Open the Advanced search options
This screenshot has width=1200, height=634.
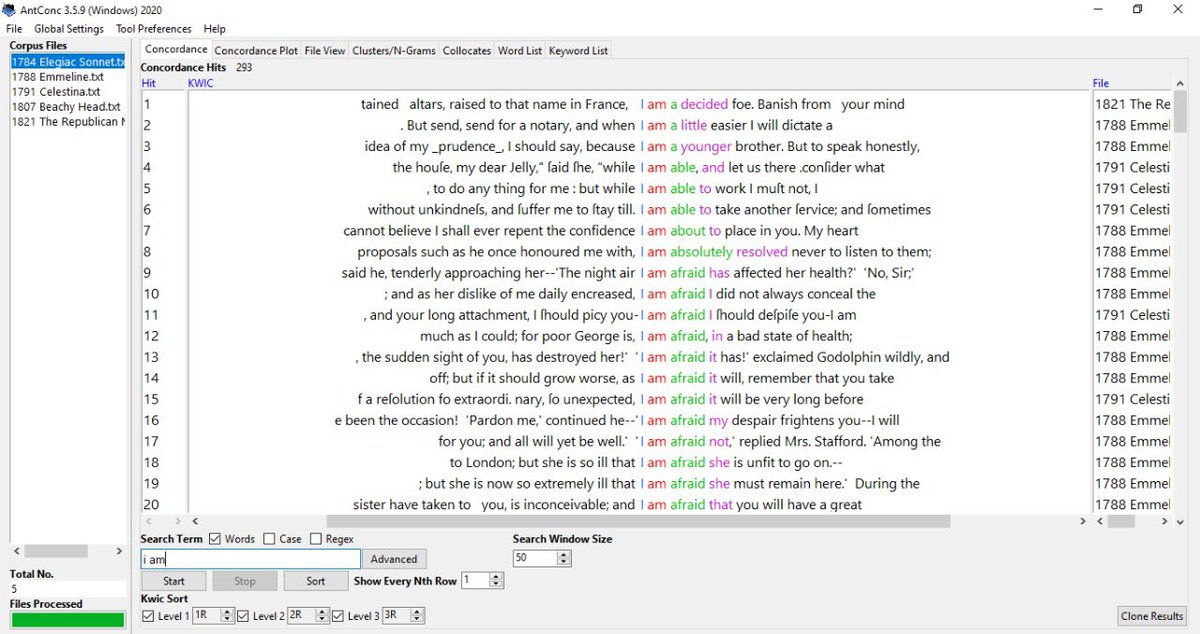click(x=394, y=559)
